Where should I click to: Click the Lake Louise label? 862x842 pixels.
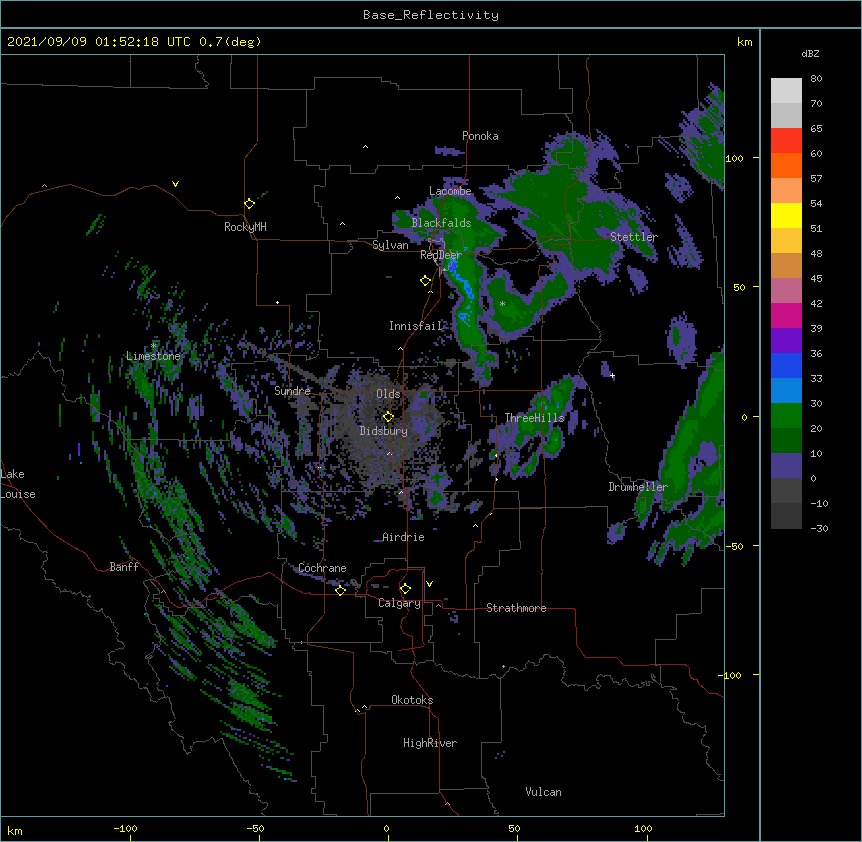click(18, 484)
